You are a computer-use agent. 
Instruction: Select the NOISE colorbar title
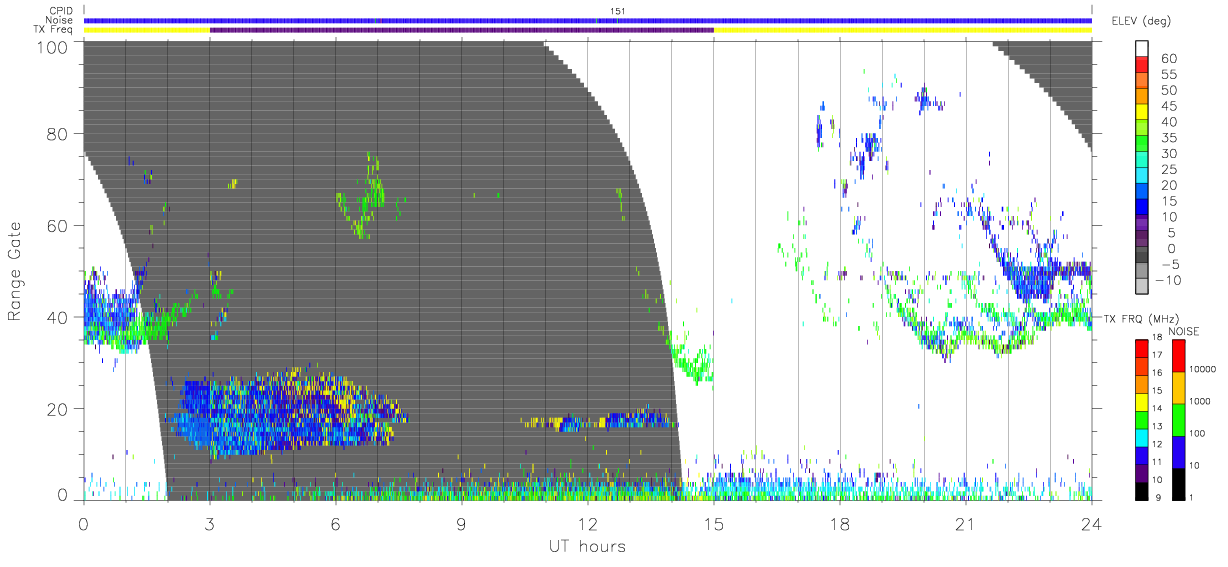point(1184,331)
